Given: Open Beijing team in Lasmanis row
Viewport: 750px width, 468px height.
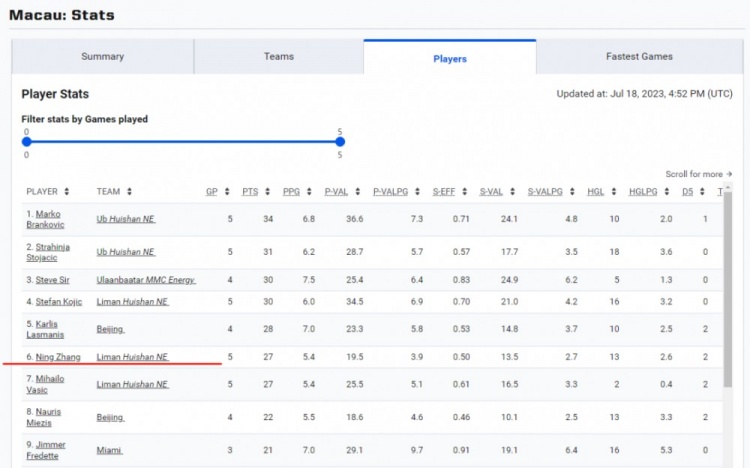Looking at the screenshot, I should (110, 329).
